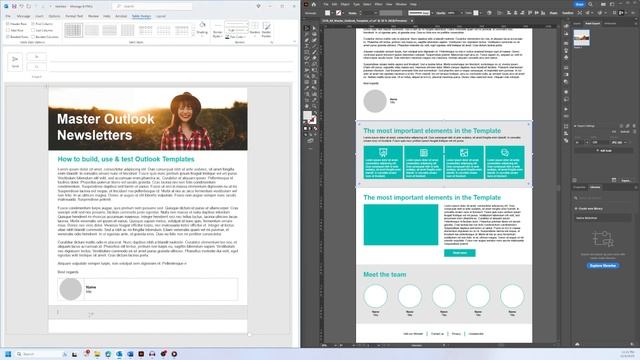Screen dimensions: 640x360
Task: Open the line weight dropdown in Outlook
Action: pyautogui.click(x=236, y=31)
